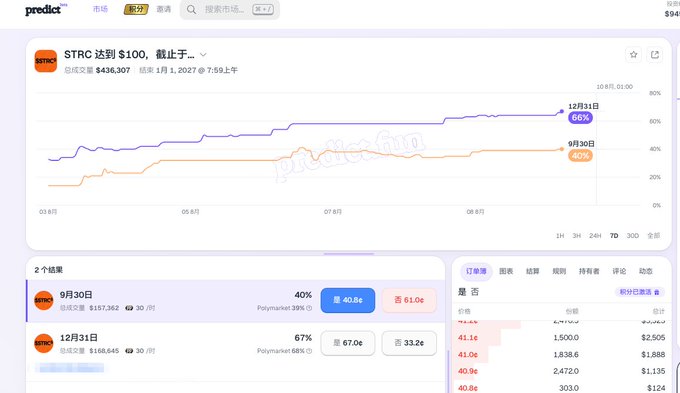
Task: Switch to 订单簿 tab
Action: pos(476,271)
